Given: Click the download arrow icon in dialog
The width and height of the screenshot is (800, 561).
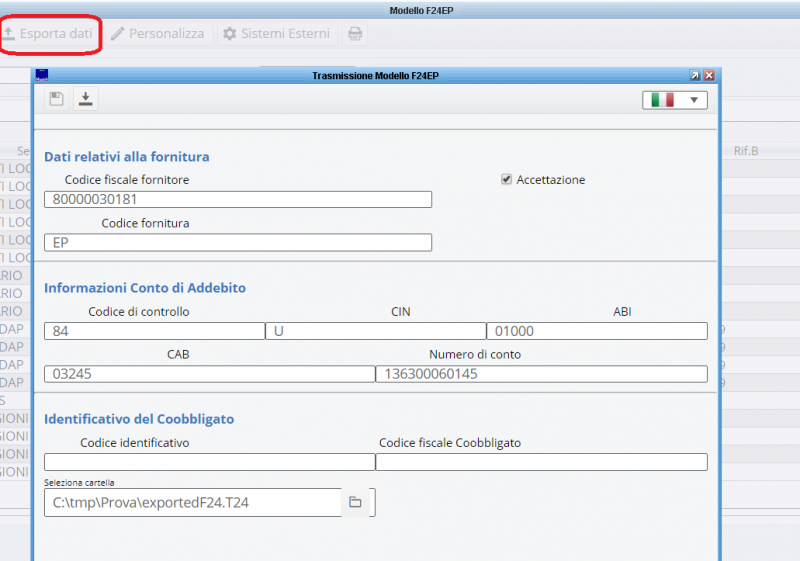Looking at the screenshot, I should click(x=86, y=98).
